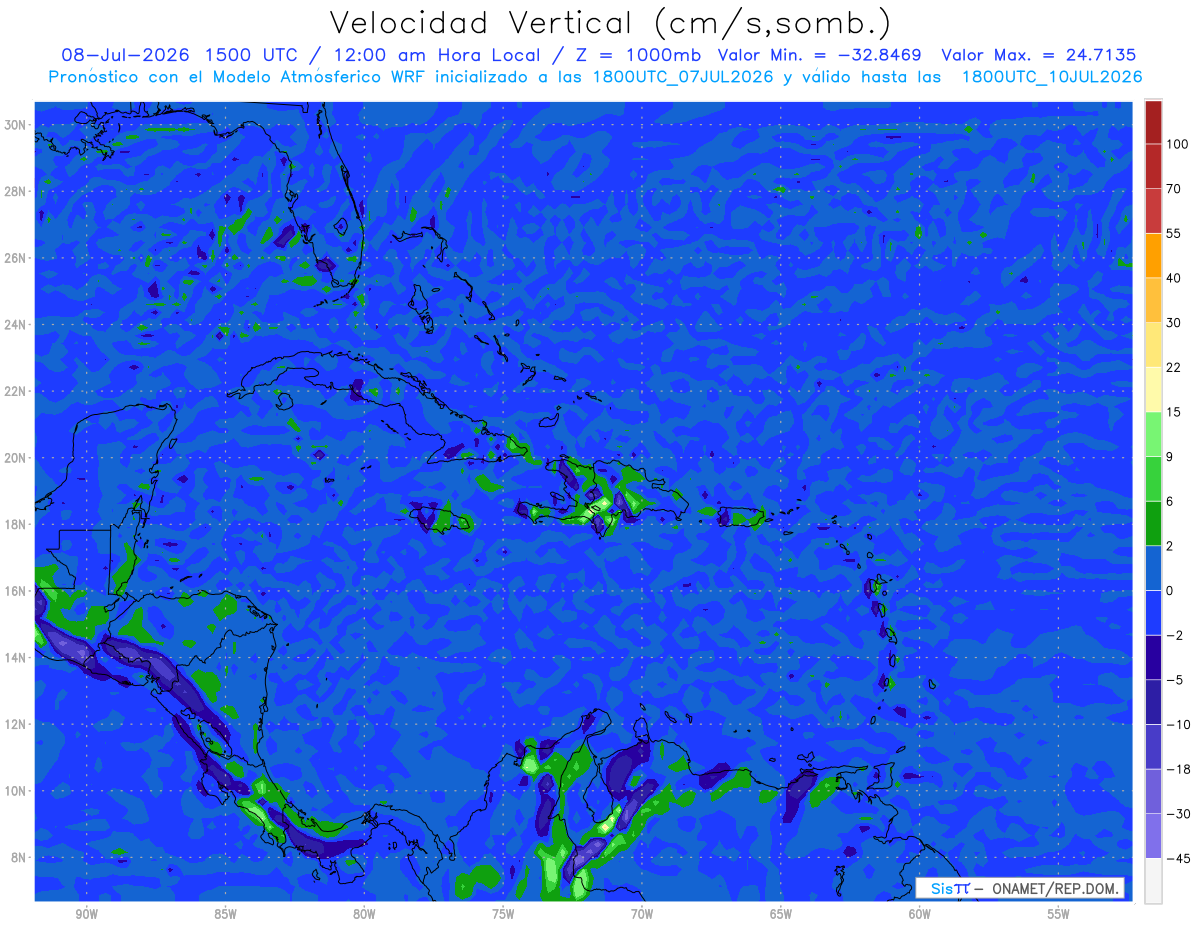Click the color bar label "-45"
The width and height of the screenshot is (1200, 927).
pos(1177,858)
